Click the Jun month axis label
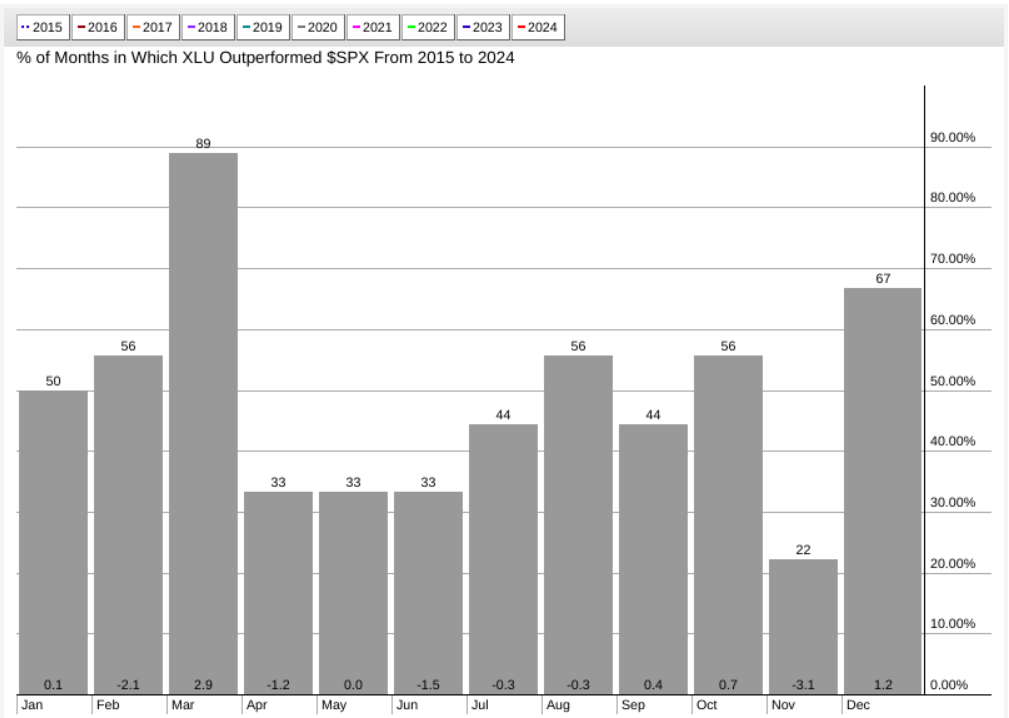The width and height of the screenshot is (1009, 718). pyautogui.click(x=407, y=705)
